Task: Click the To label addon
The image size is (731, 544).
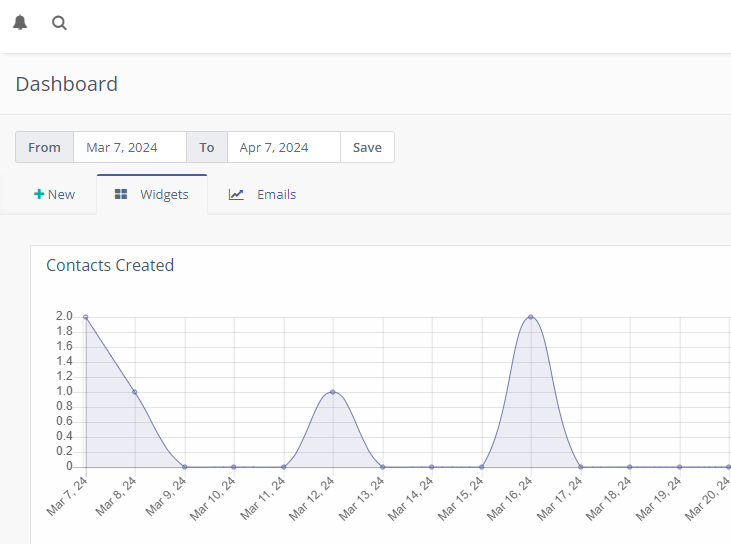Action: (x=207, y=147)
